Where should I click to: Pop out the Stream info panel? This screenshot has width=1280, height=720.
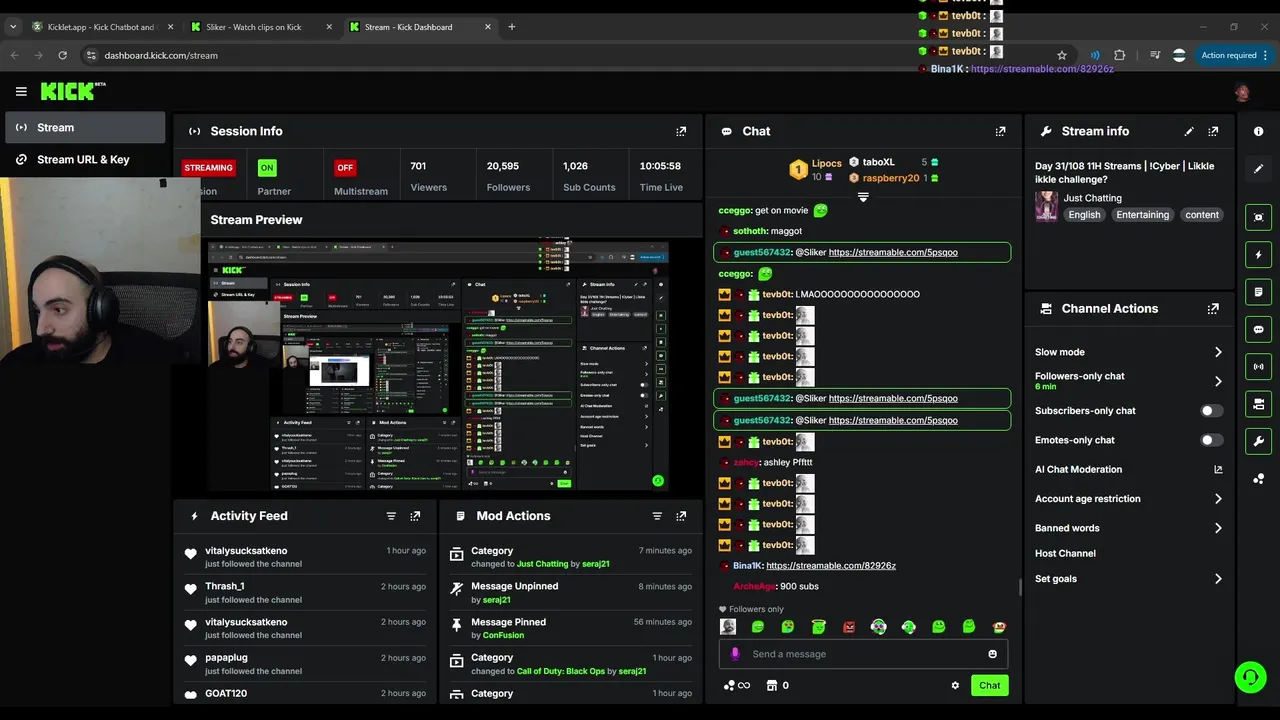(x=1213, y=131)
